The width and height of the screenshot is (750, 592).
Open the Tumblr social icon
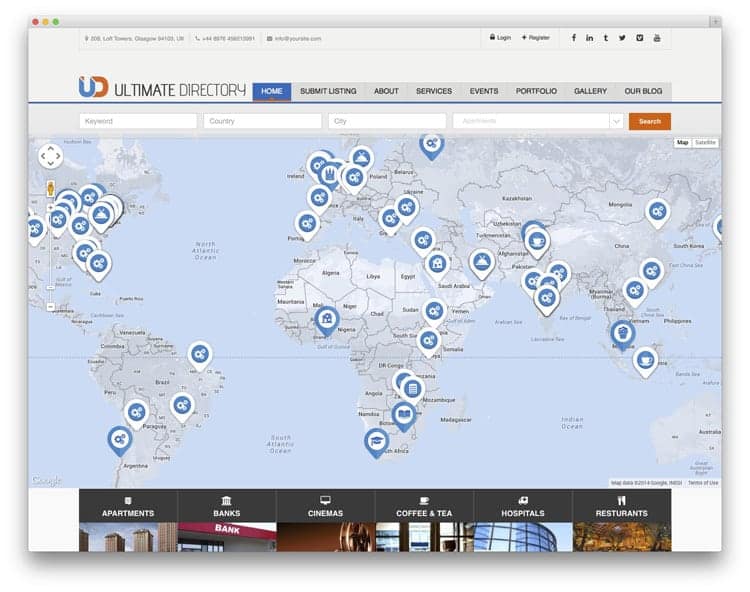[606, 38]
